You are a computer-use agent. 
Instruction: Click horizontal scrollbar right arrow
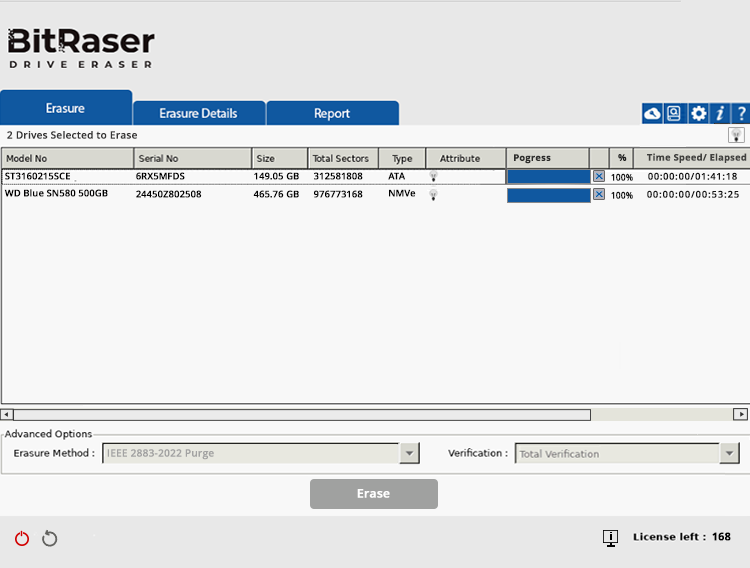pos(740,414)
